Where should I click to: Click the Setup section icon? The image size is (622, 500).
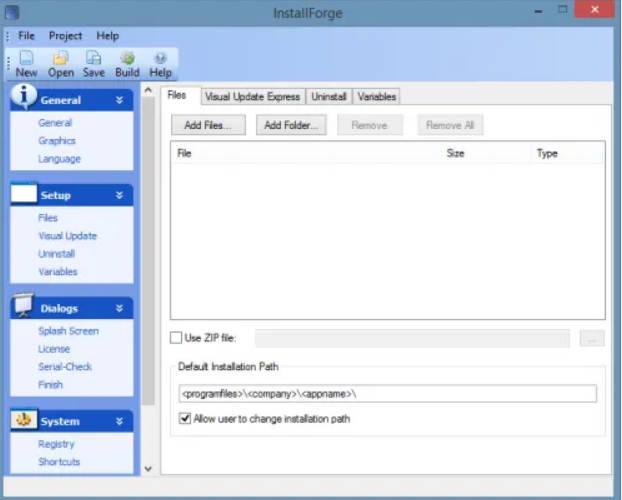(x=24, y=194)
